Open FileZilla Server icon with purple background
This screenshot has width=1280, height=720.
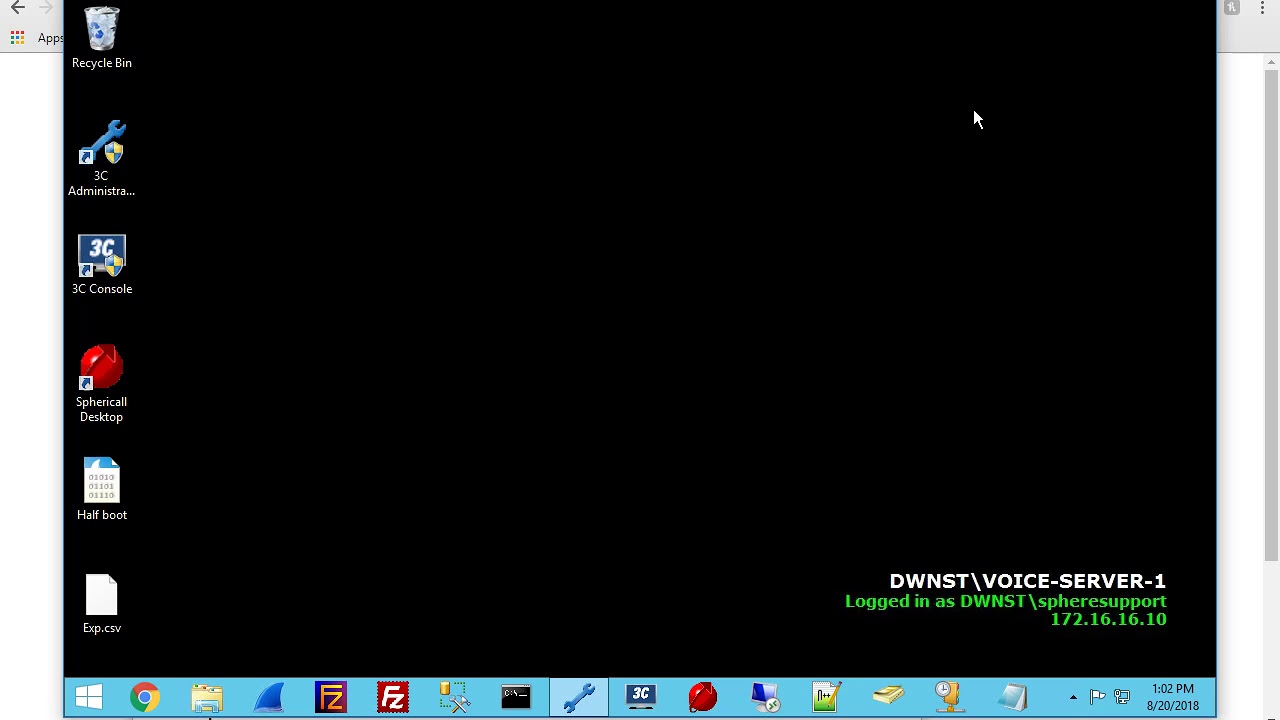coord(331,697)
